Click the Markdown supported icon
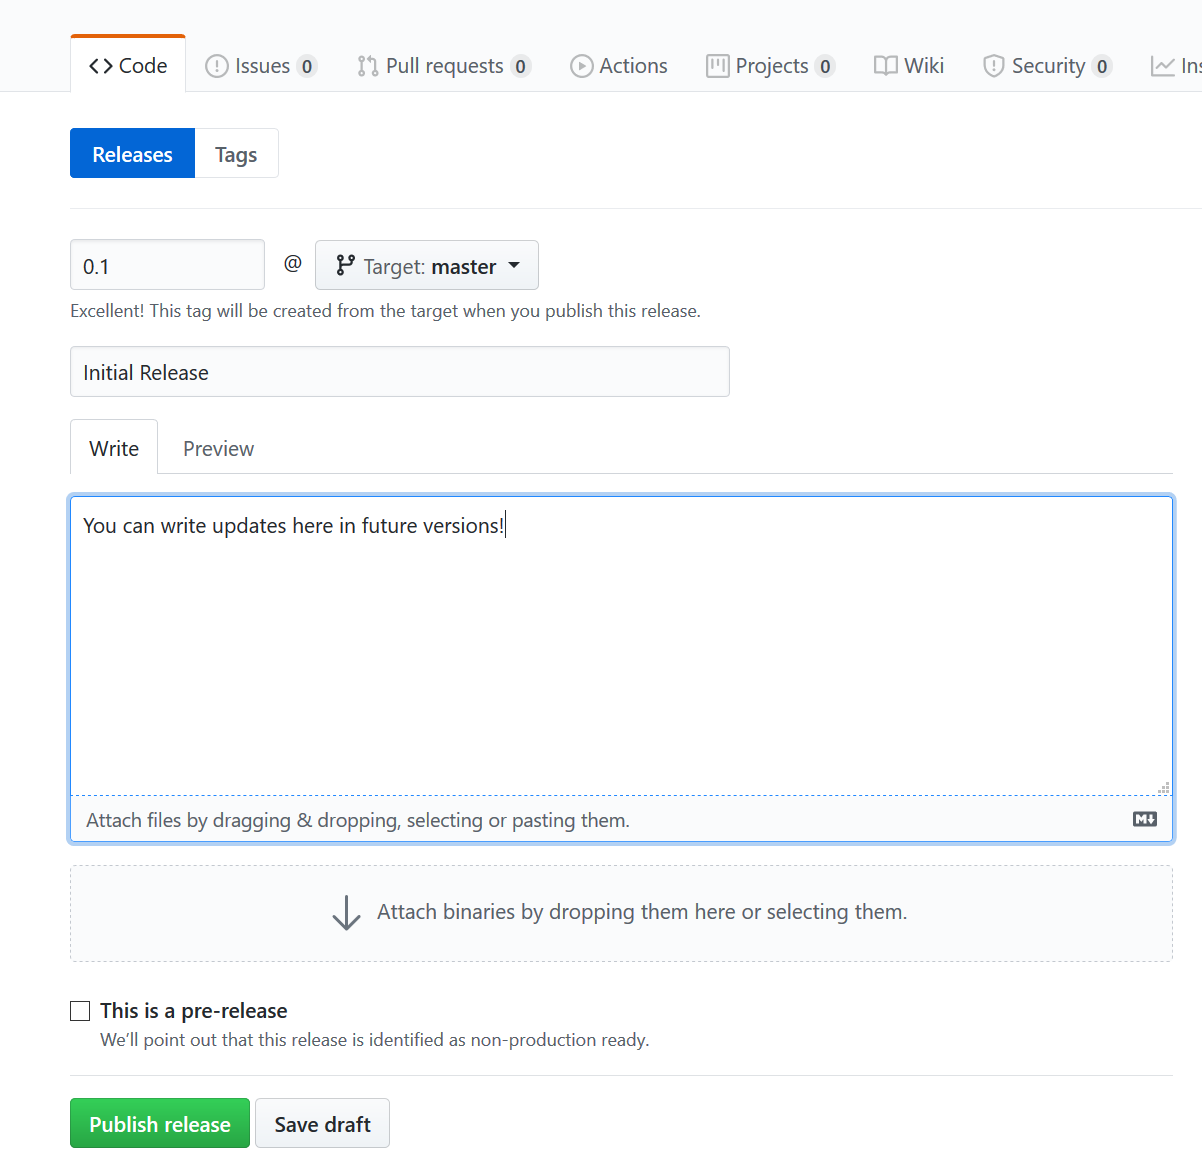Viewport: 1202px width, 1169px height. [1145, 819]
